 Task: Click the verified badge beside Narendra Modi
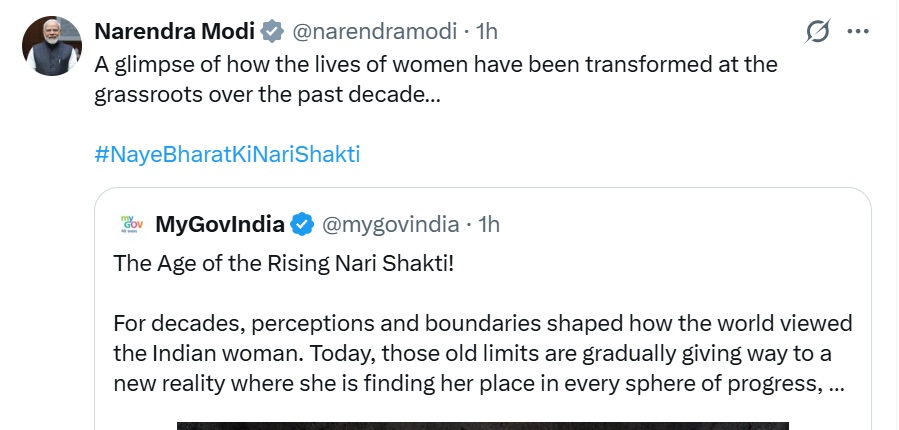click(x=271, y=32)
